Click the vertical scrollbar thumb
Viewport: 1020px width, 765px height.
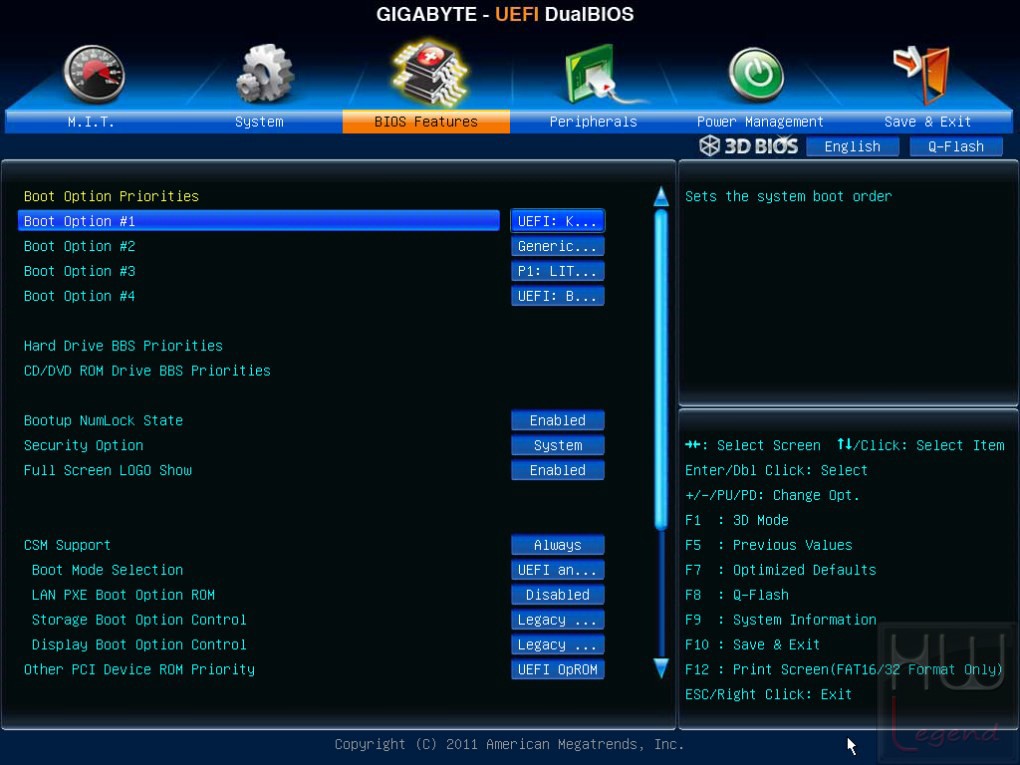pyautogui.click(x=661, y=369)
